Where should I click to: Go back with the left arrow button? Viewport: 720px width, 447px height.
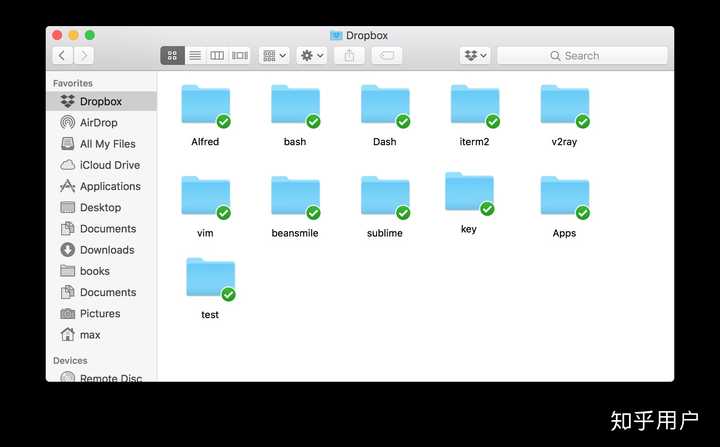click(x=62, y=56)
